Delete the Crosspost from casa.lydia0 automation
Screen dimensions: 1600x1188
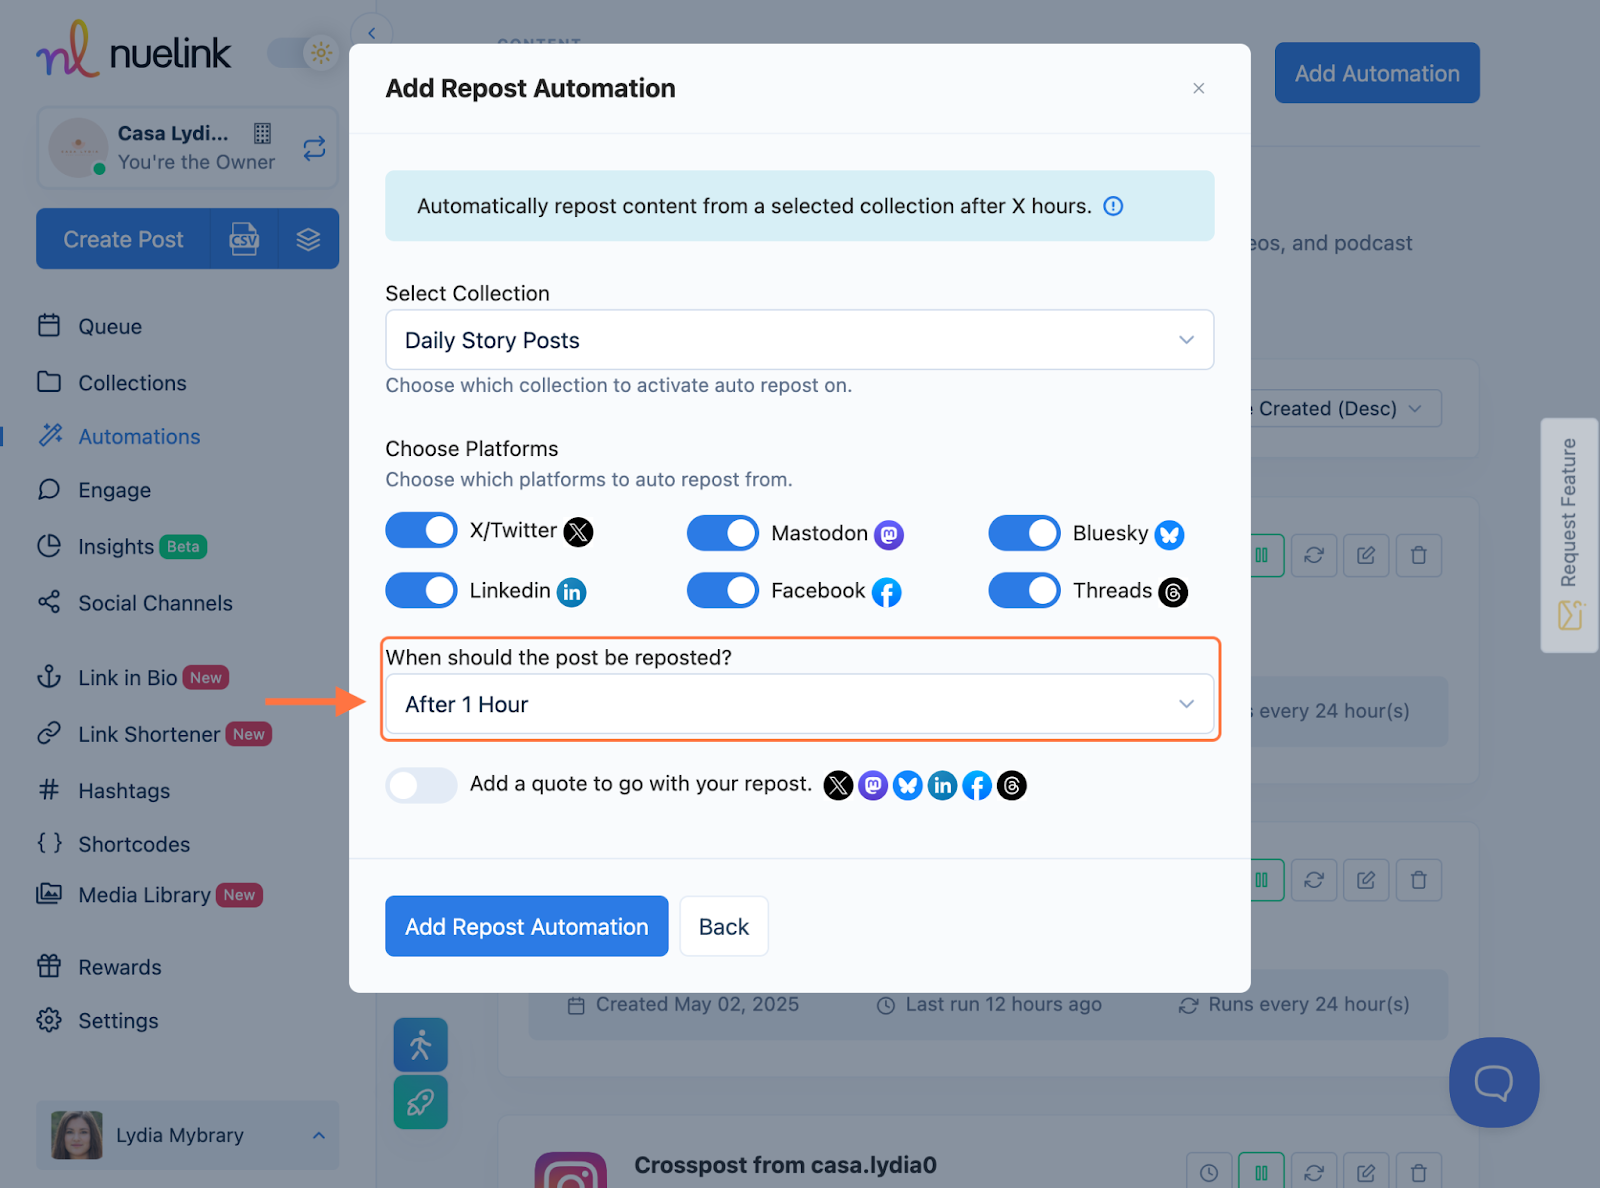pos(1418,1172)
